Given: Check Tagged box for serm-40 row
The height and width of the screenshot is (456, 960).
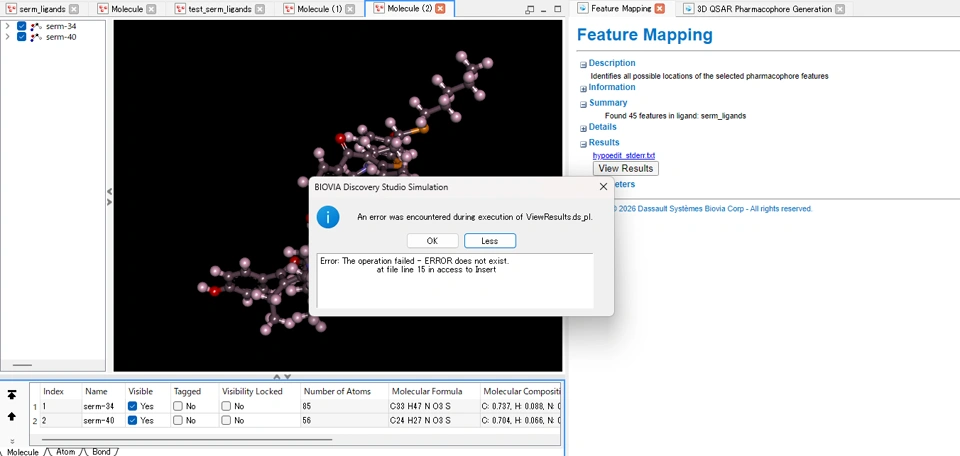Looking at the screenshot, I should 178,420.
